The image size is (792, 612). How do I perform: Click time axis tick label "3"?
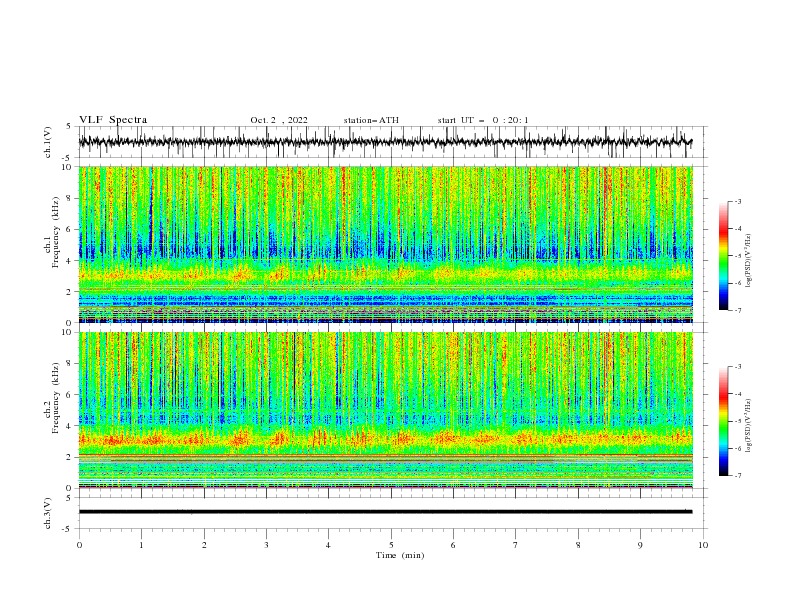click(x=266, y=545)
